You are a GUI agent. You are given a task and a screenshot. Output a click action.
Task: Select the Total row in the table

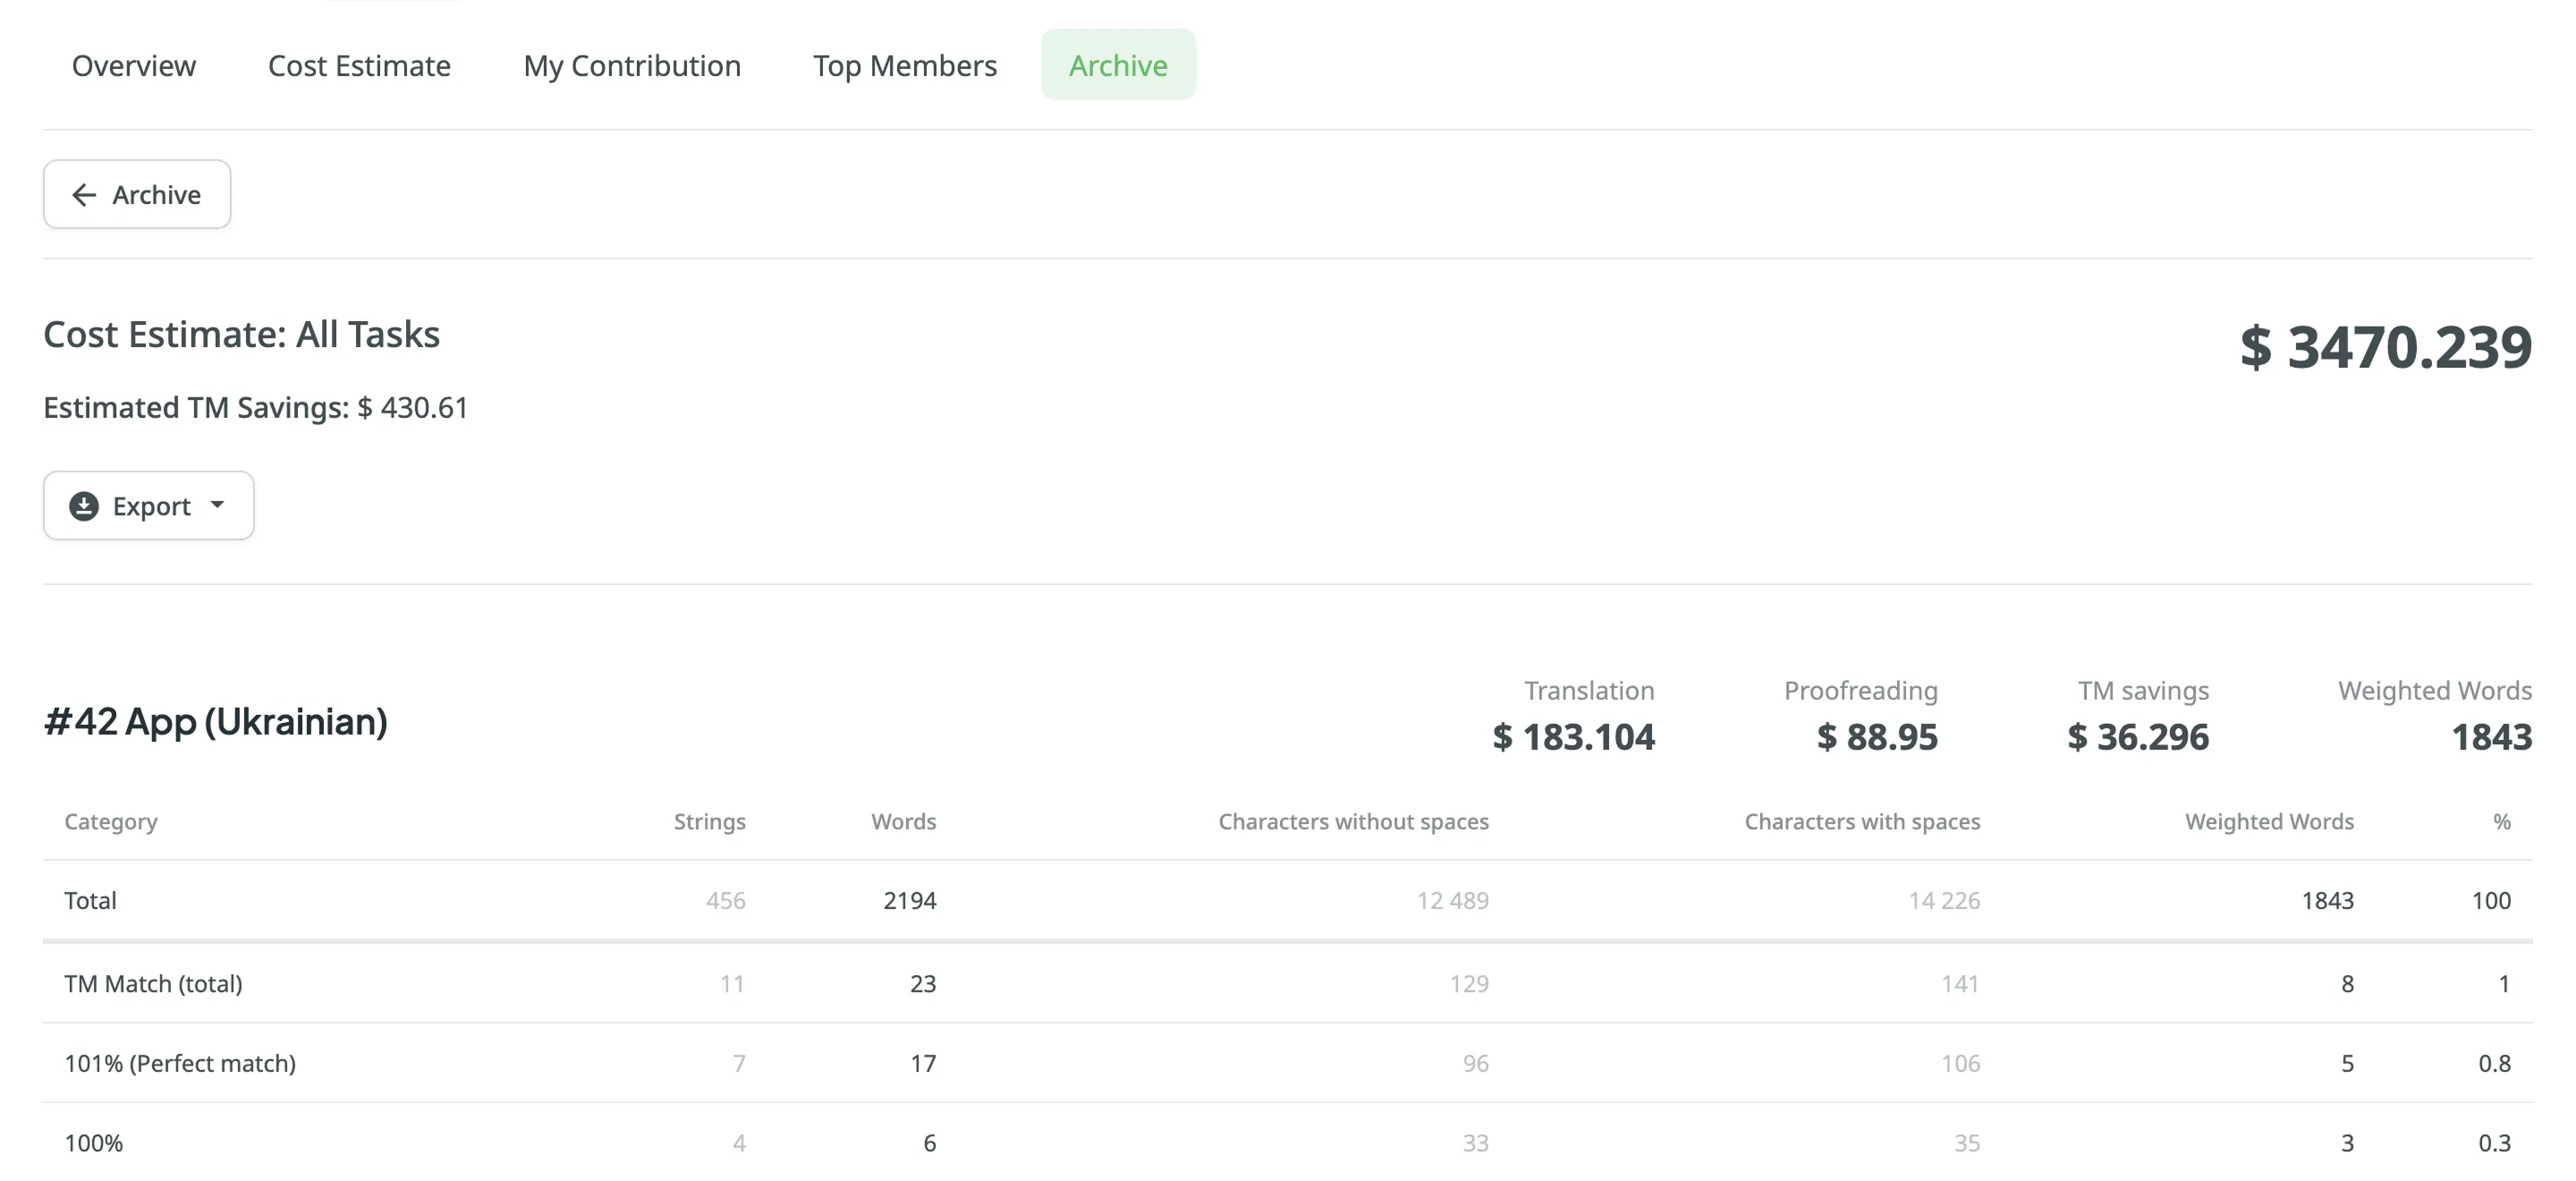pos(91,899)
